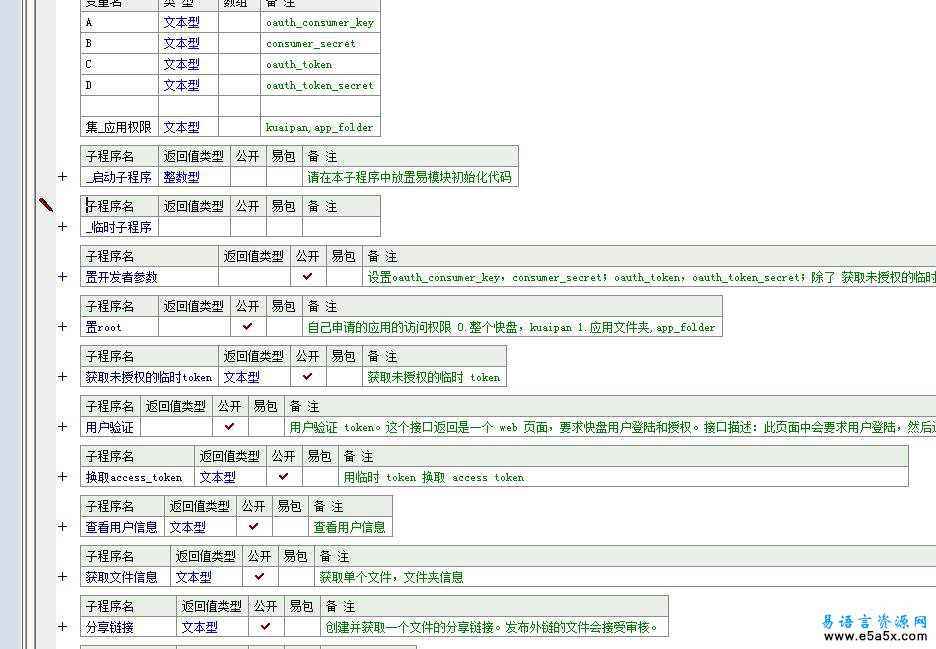Click empty return type cell of _临时子程序
The width and height of the screenshot is (936, 649).
(x=195, y=227)
